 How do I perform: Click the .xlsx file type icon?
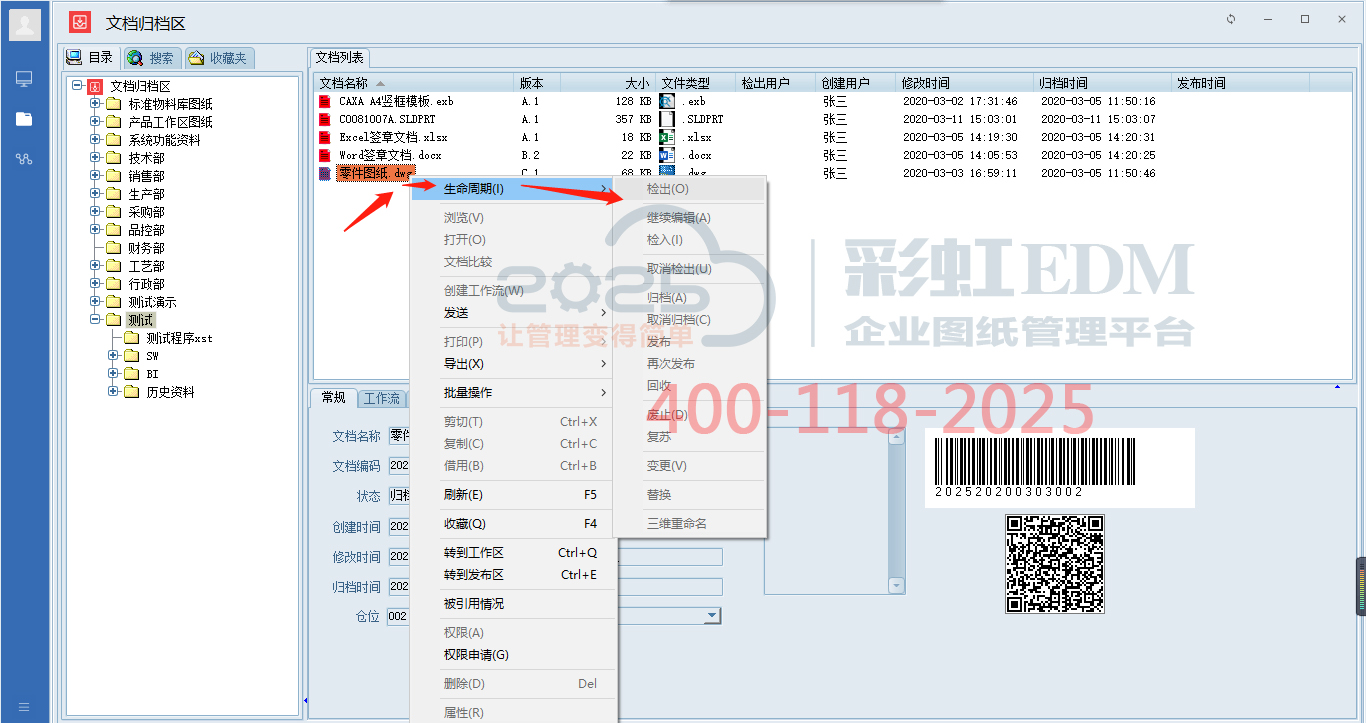pos(667,137)
